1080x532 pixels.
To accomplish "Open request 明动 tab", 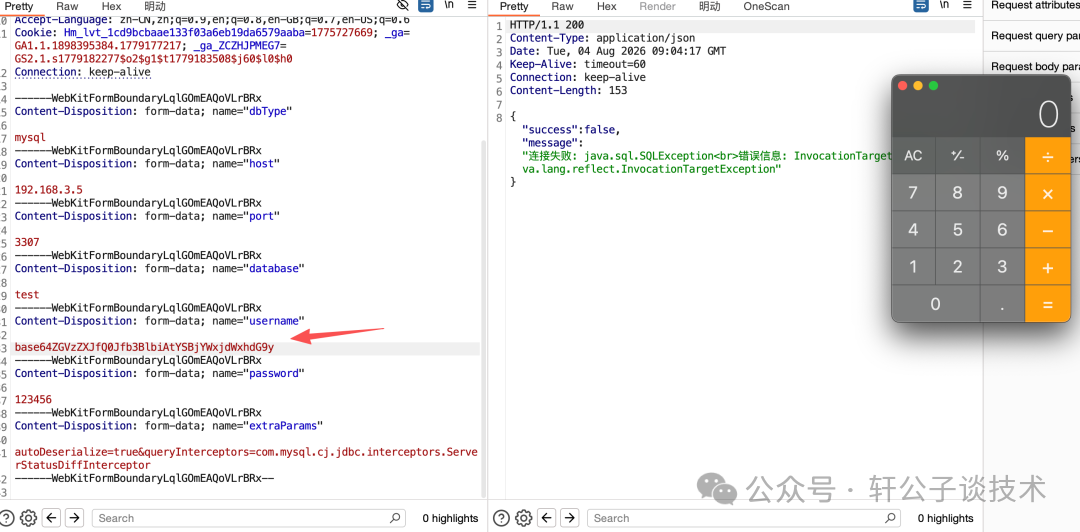I will (155, 6).
